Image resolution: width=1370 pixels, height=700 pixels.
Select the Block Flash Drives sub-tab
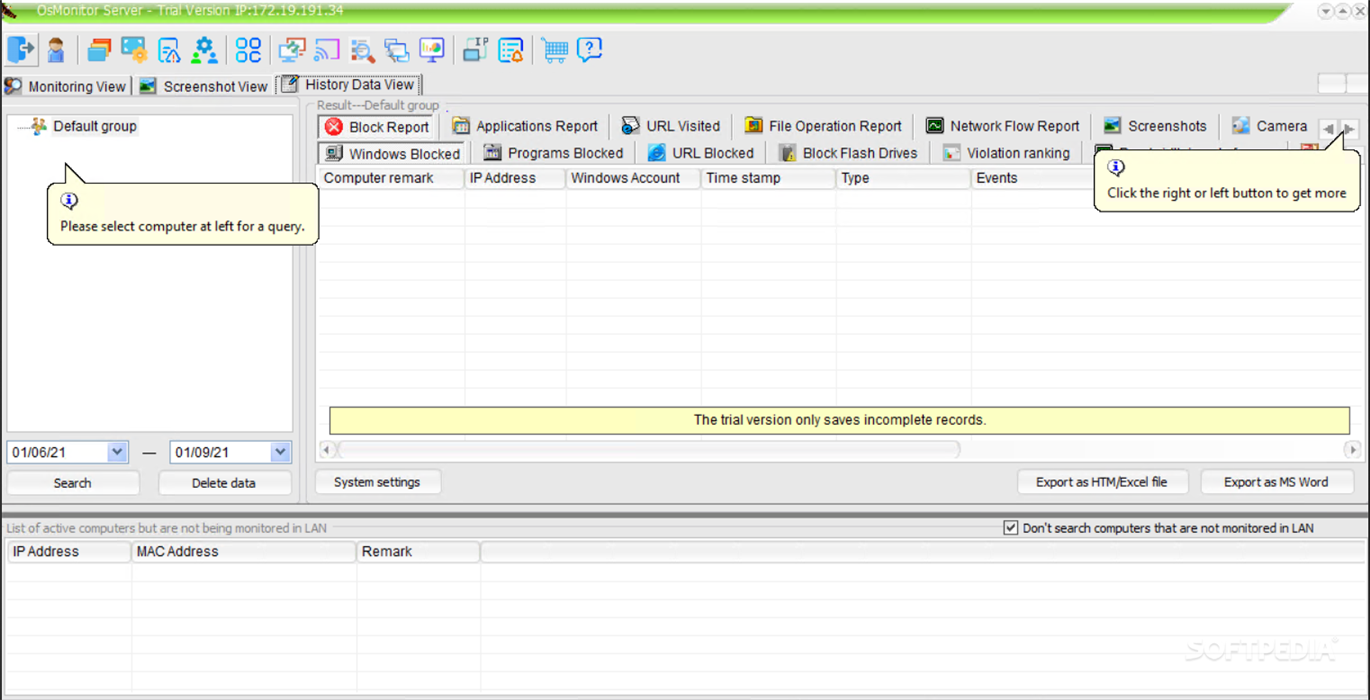pos(848,153)
